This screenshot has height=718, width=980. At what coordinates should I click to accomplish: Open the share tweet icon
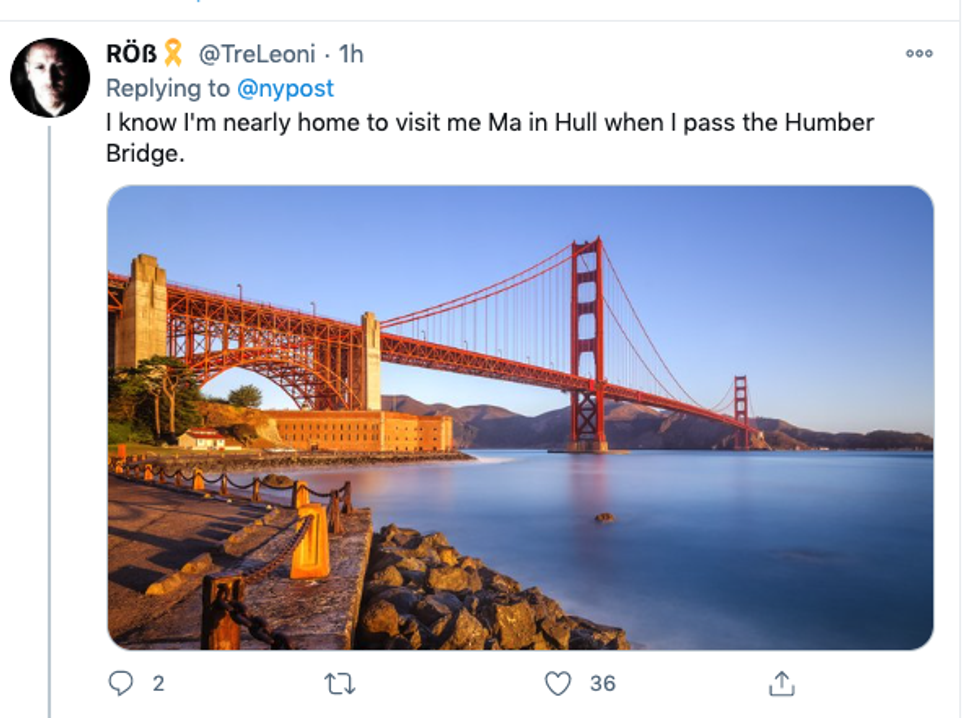[781, 683]
